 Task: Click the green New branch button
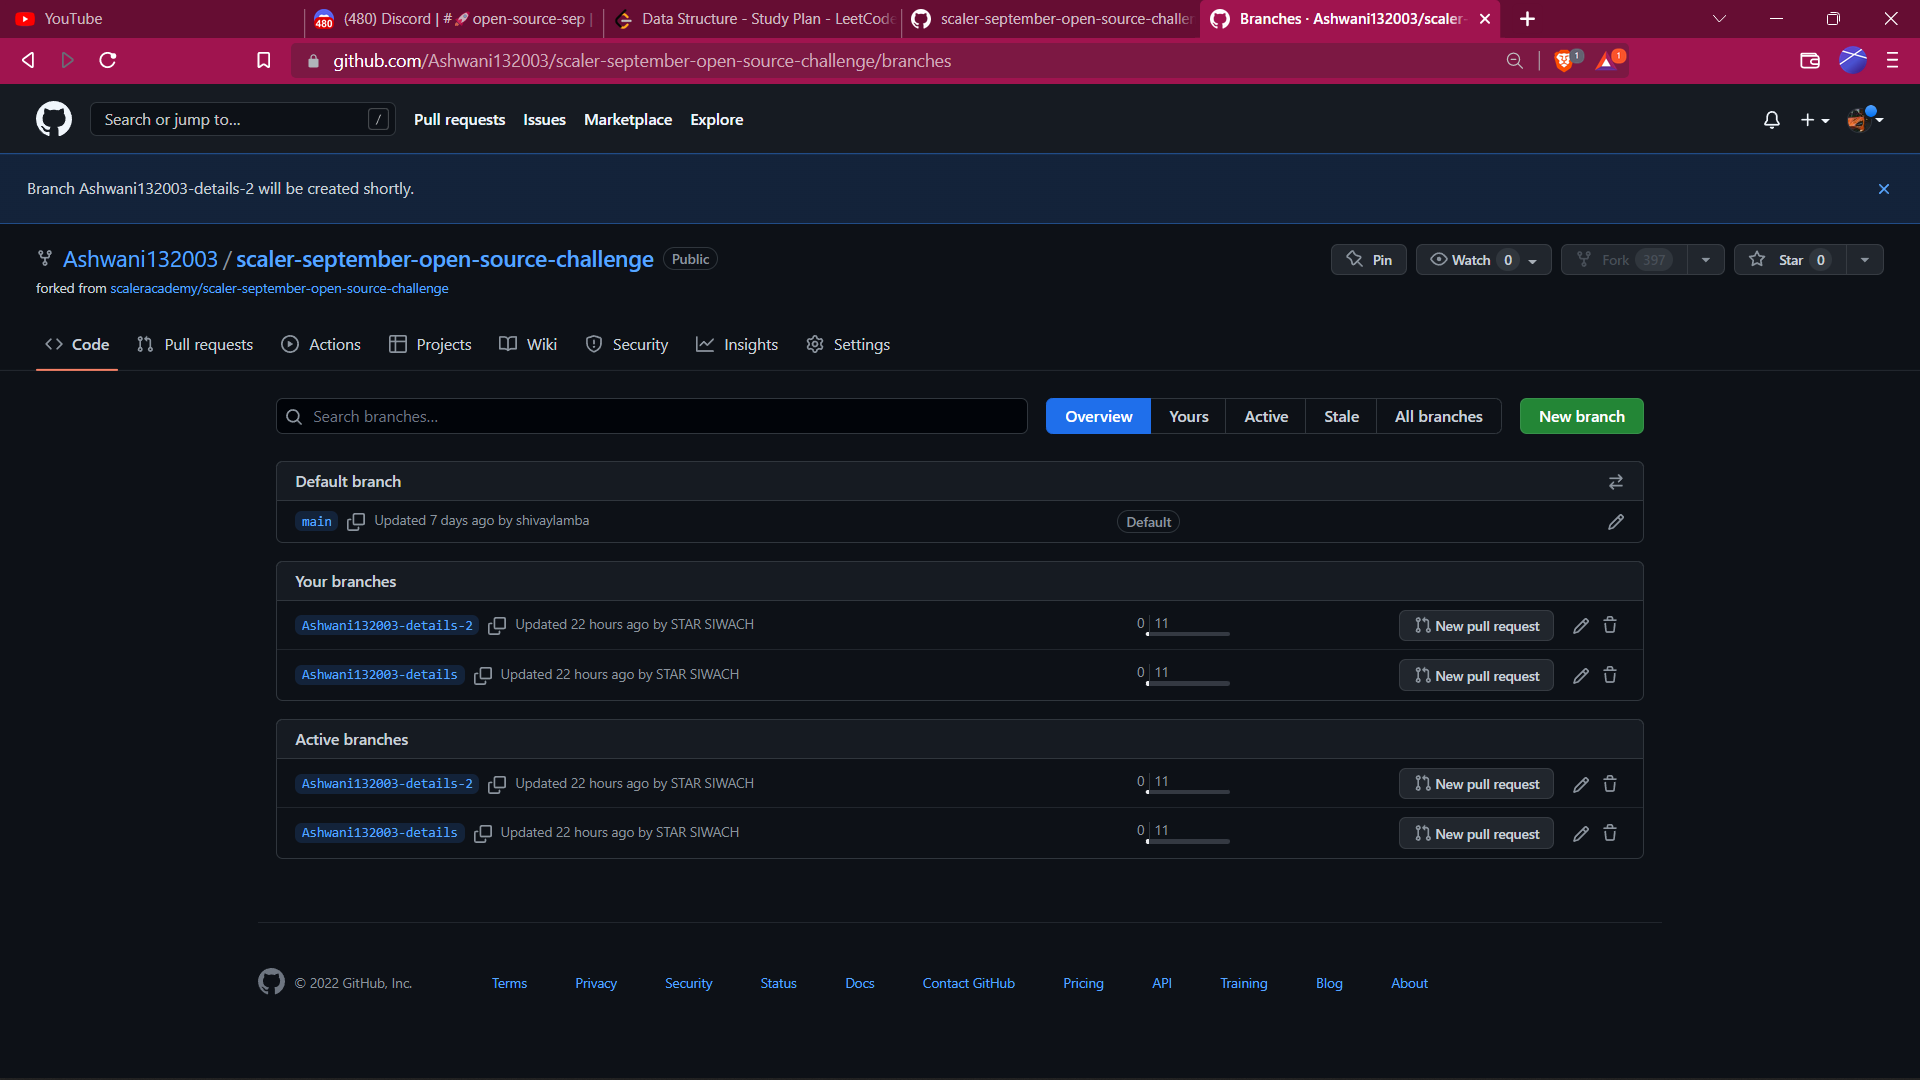click(x=1580, y=416)
